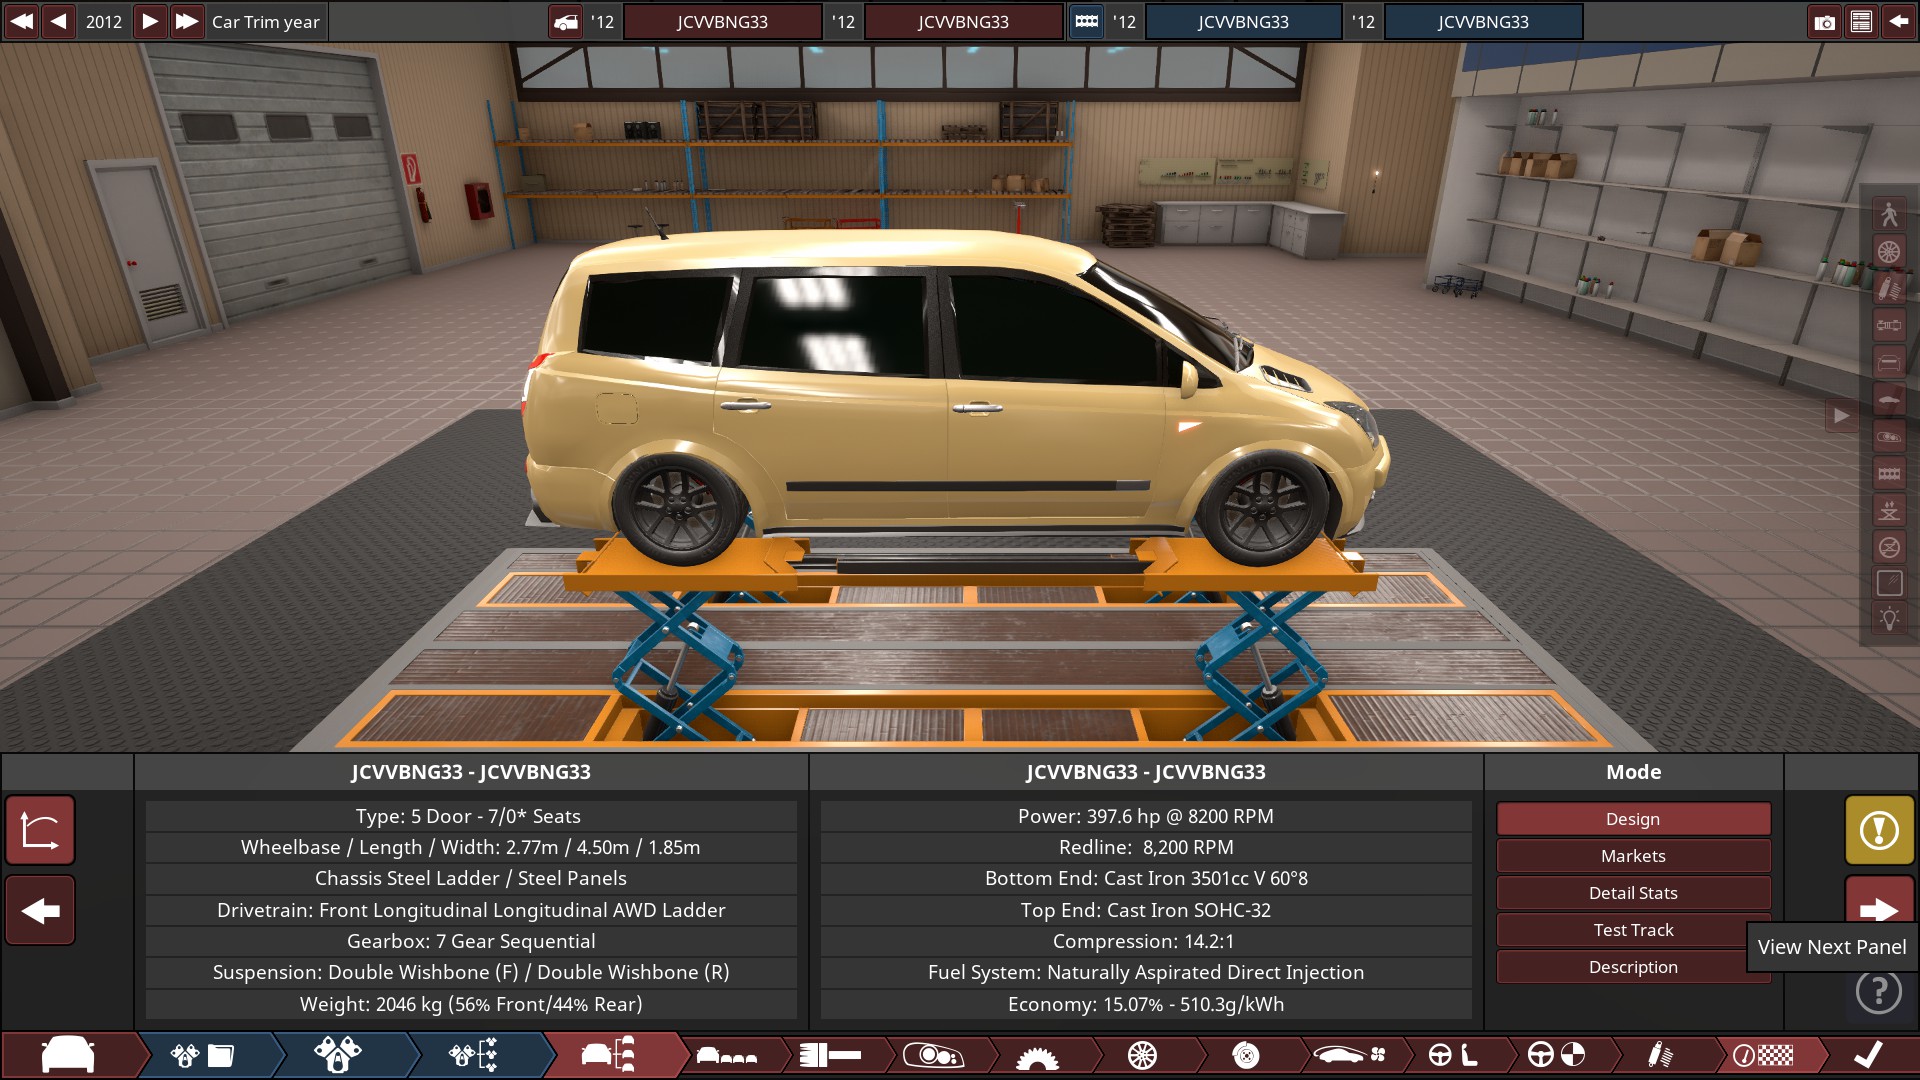Open the list/menu icon at top right
1920x1080 pixels.
pyautogui.click(x=1861, y=22)
